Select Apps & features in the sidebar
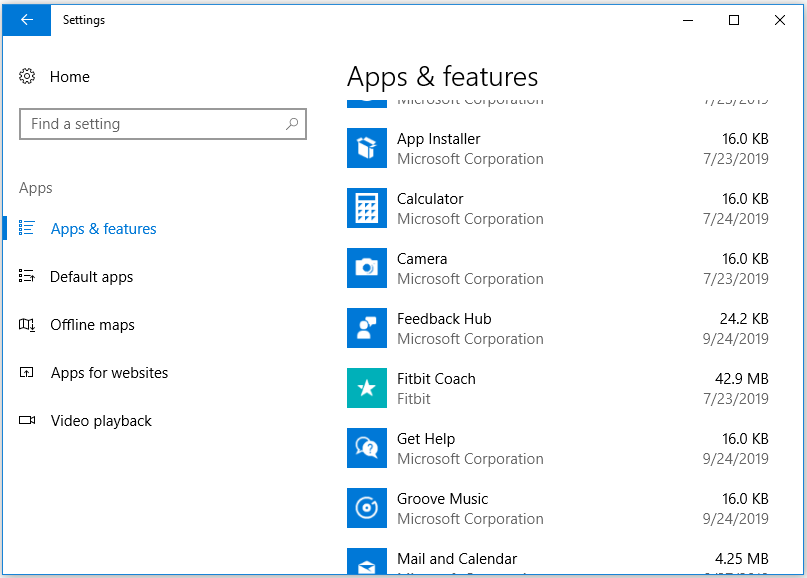The image size is (807, 578). pos(103,229)
